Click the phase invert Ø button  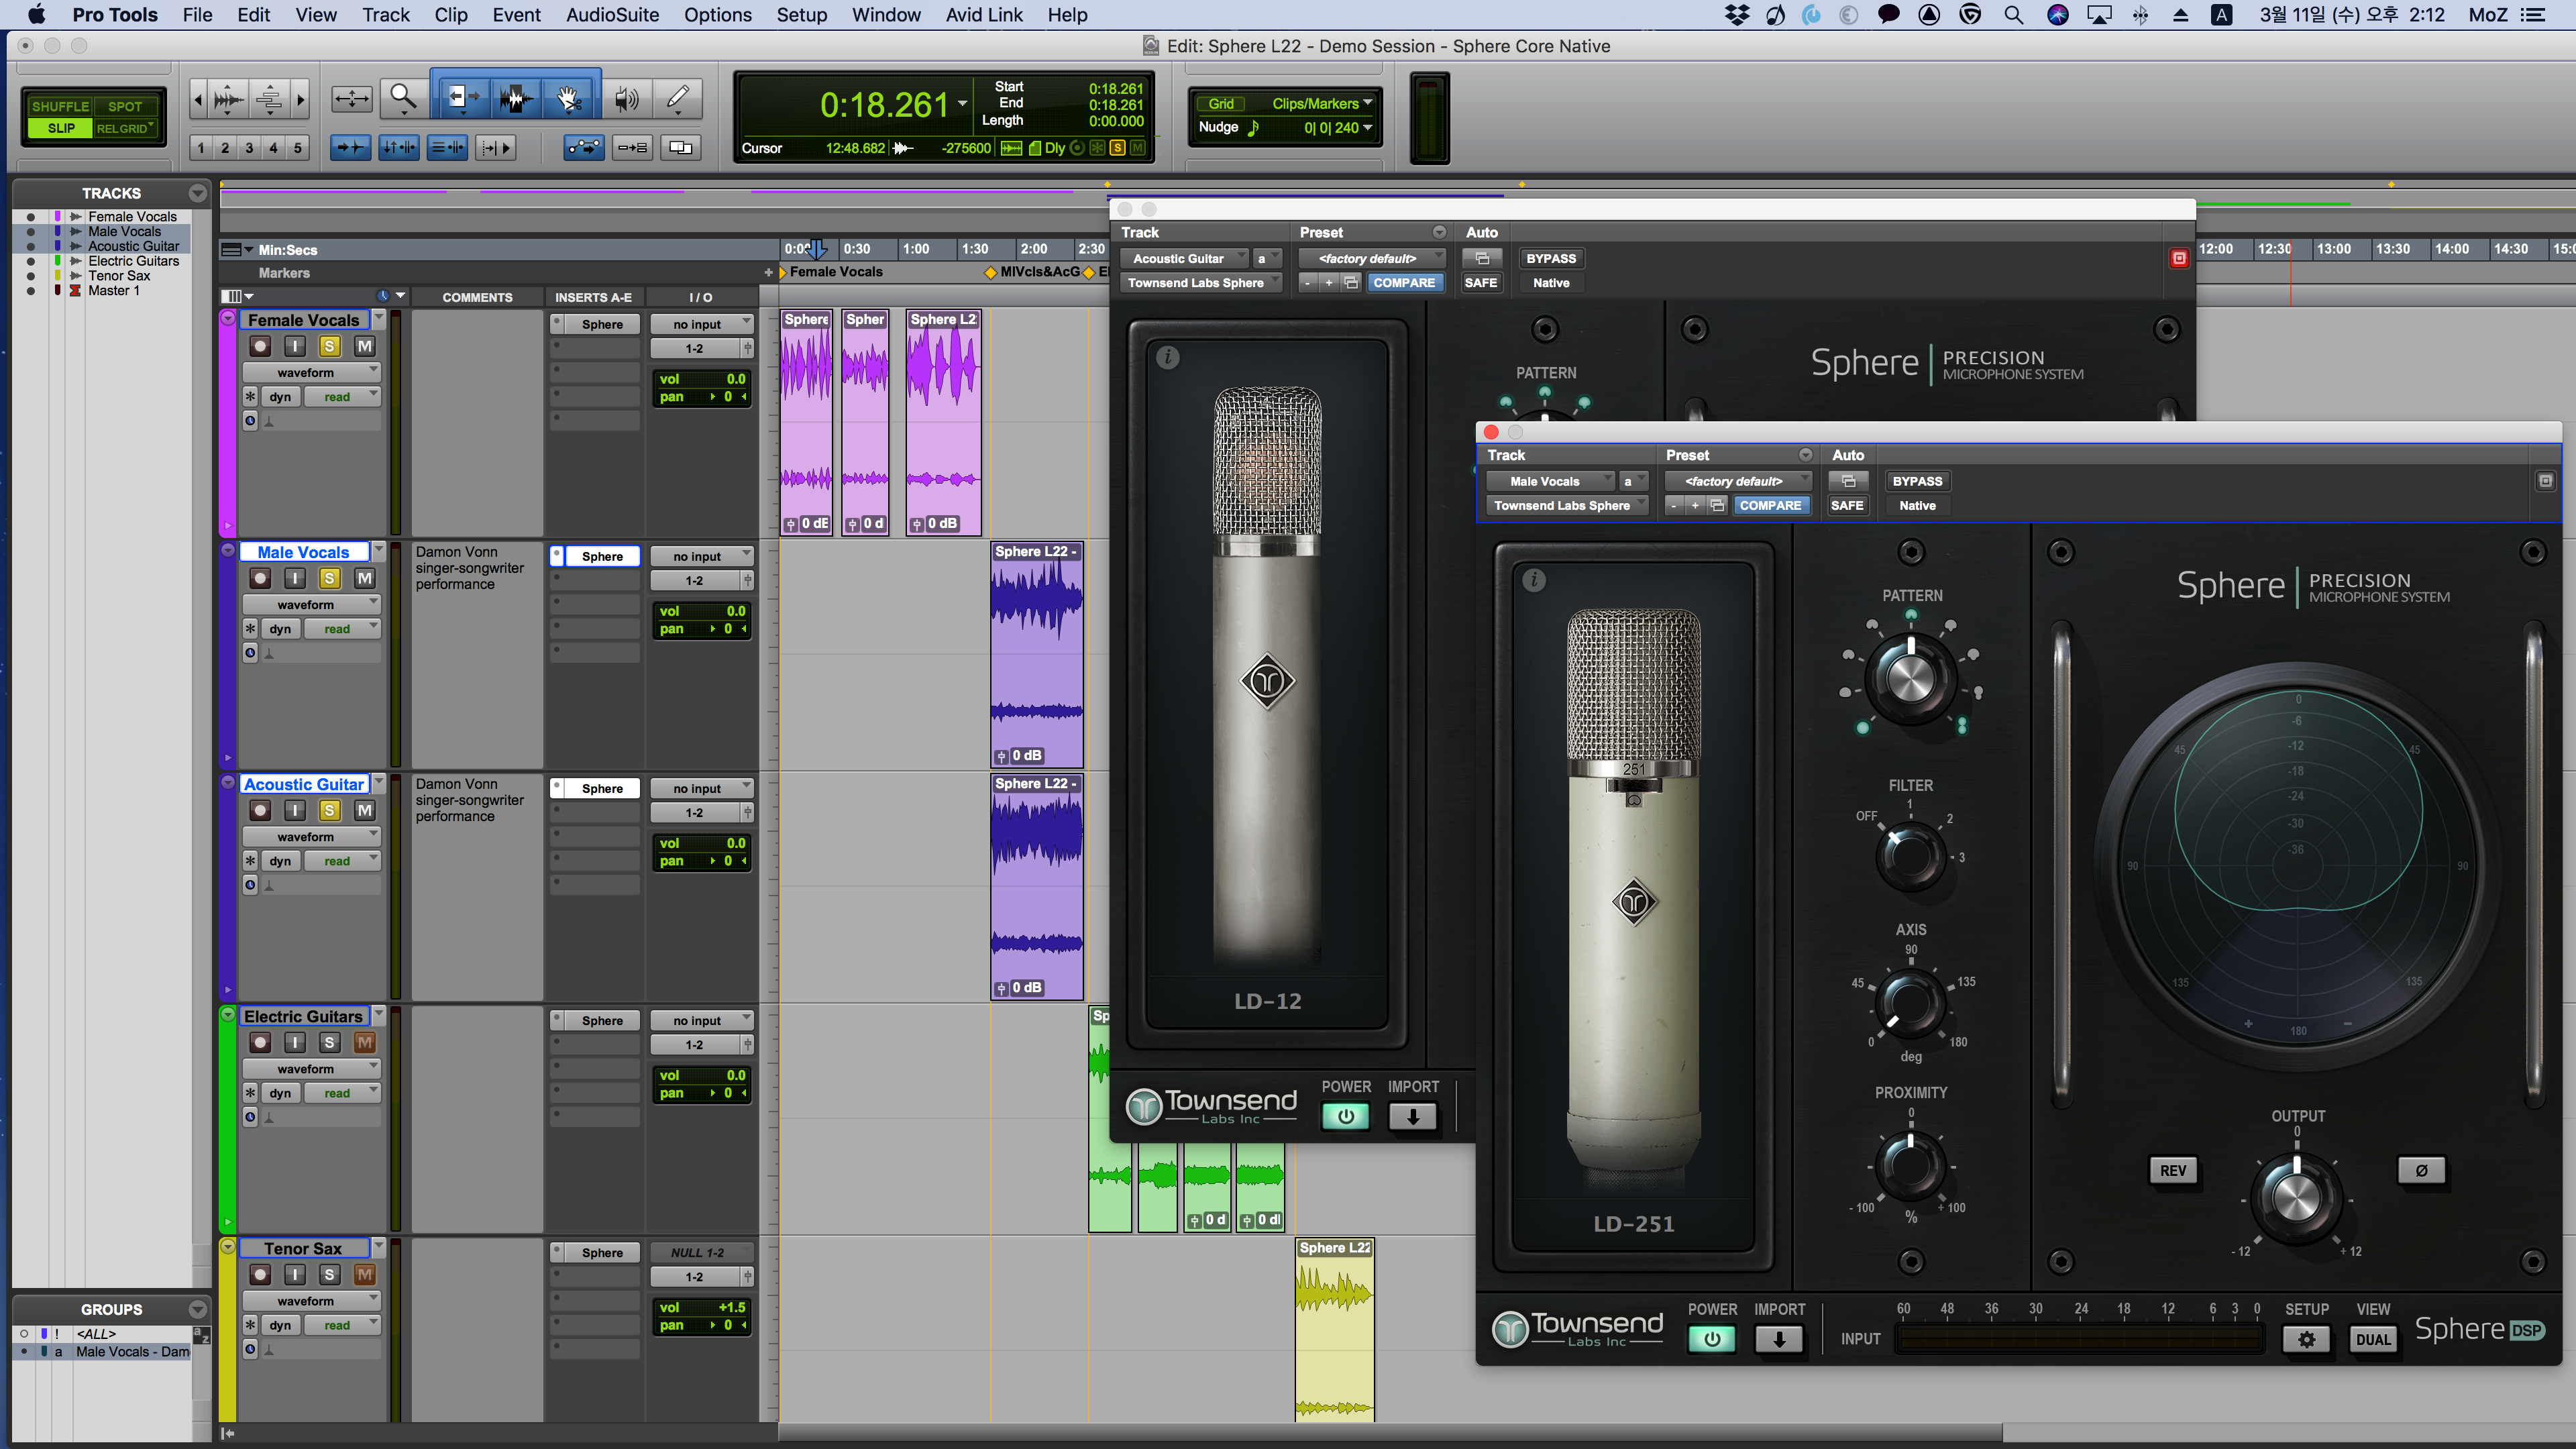coord(2421,1170)
